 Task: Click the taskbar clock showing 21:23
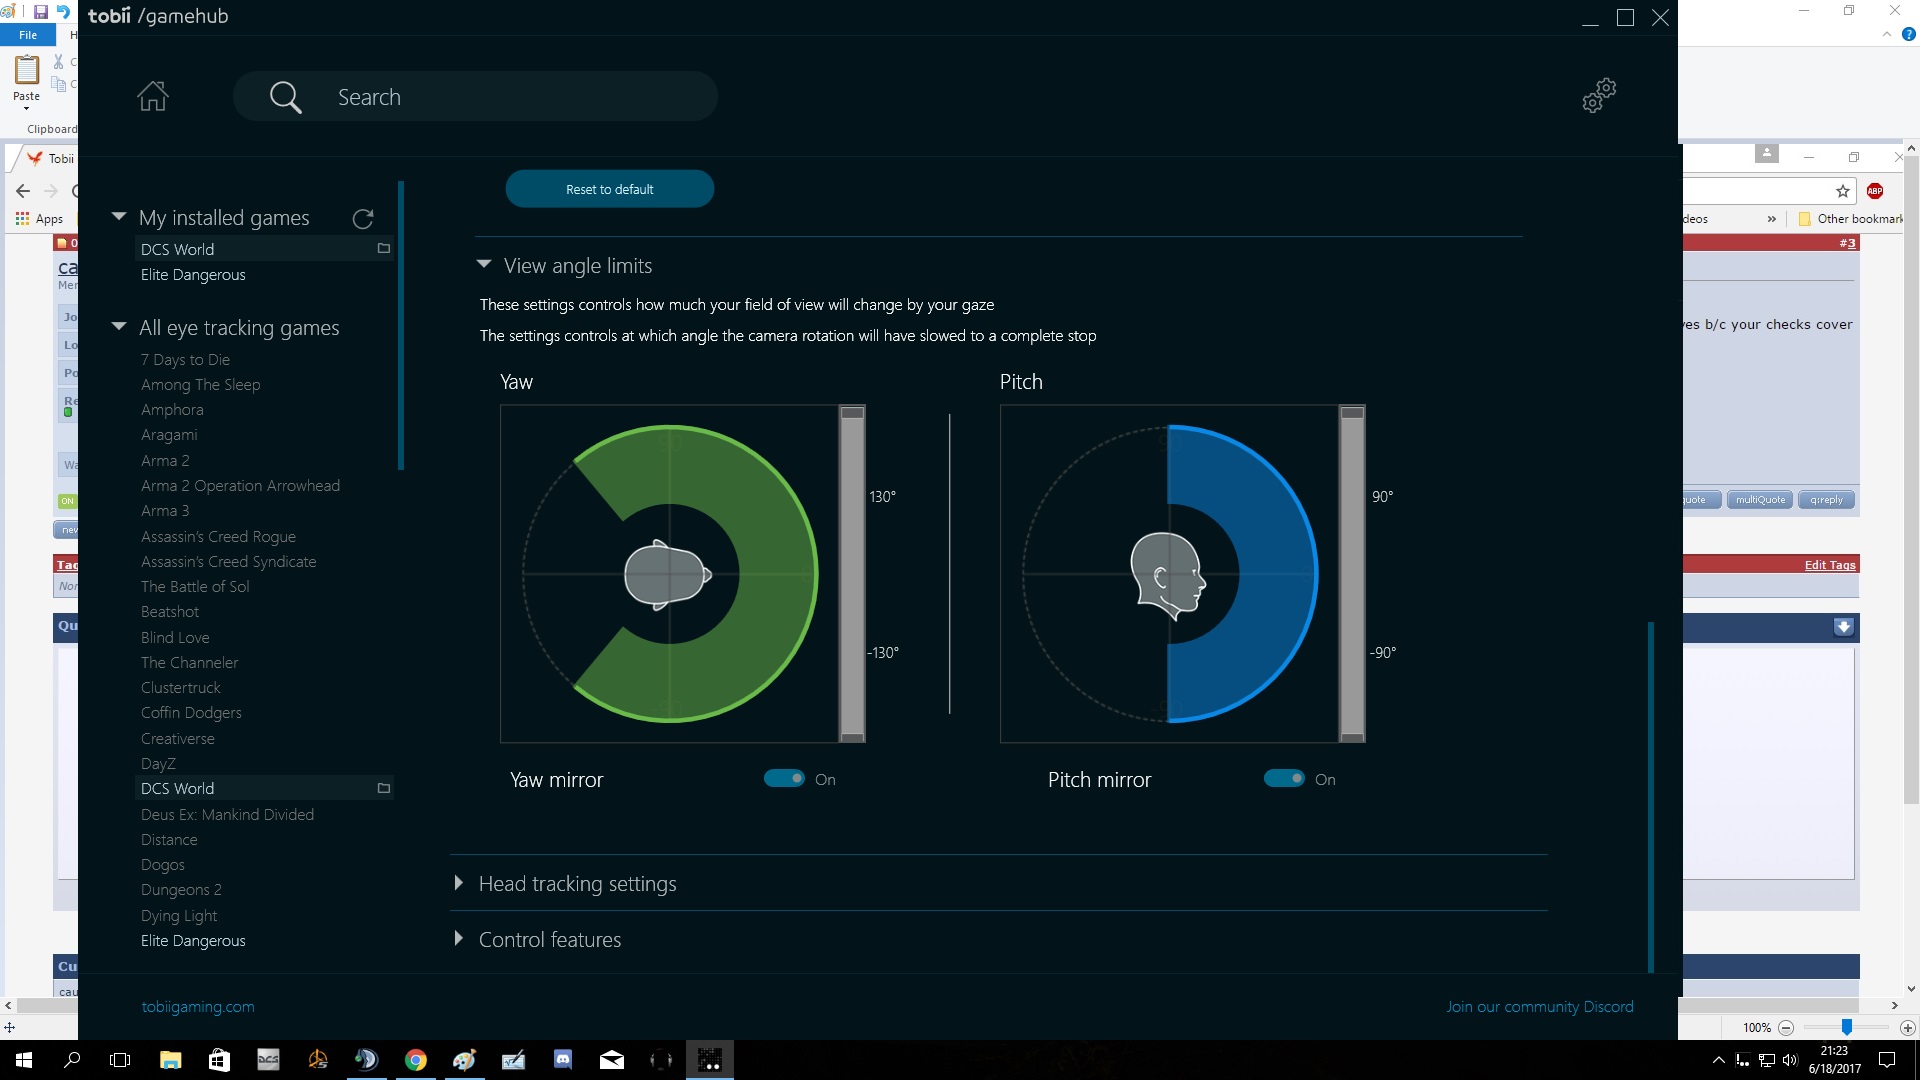(1834, 1060)
